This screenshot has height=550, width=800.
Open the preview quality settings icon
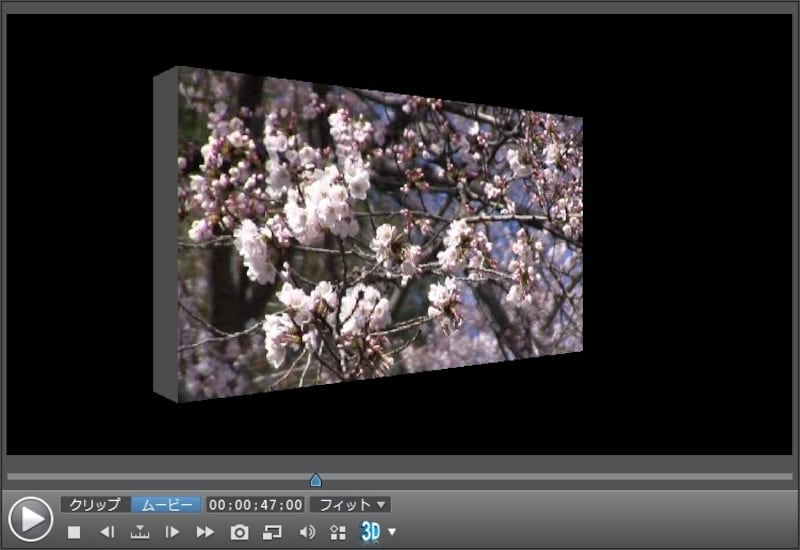(337, 532)
